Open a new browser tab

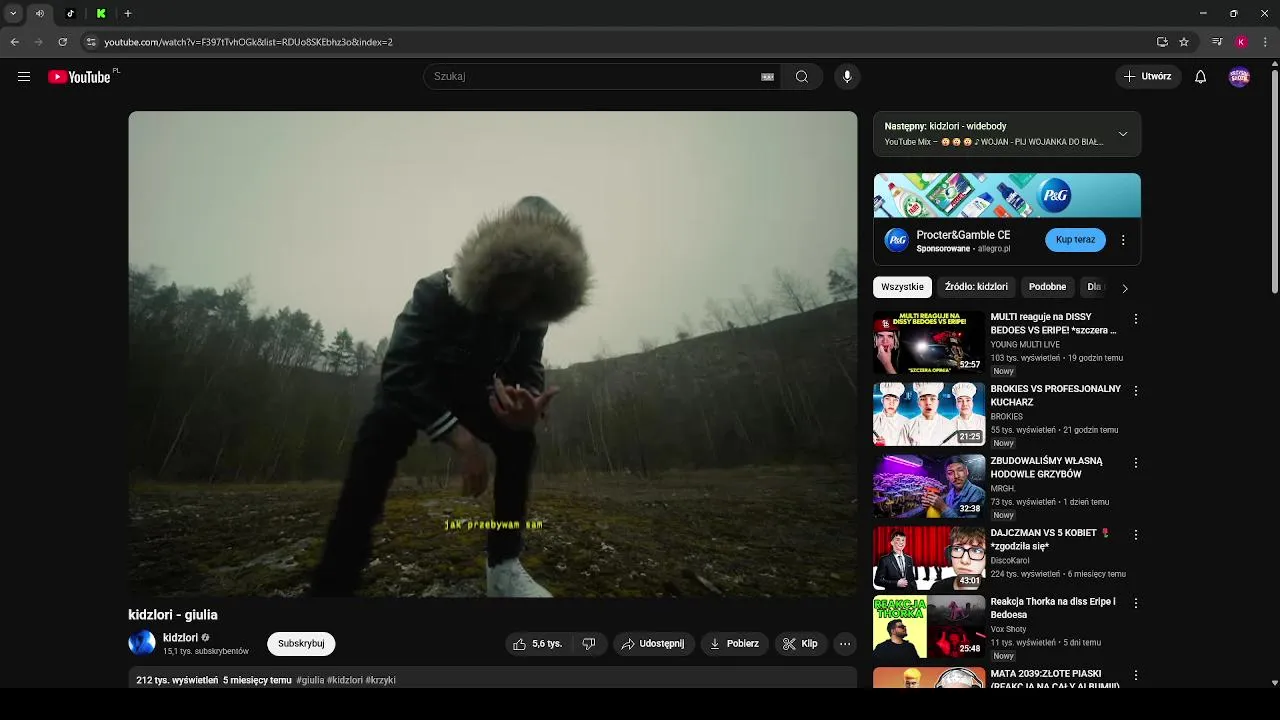click(128, 14)
